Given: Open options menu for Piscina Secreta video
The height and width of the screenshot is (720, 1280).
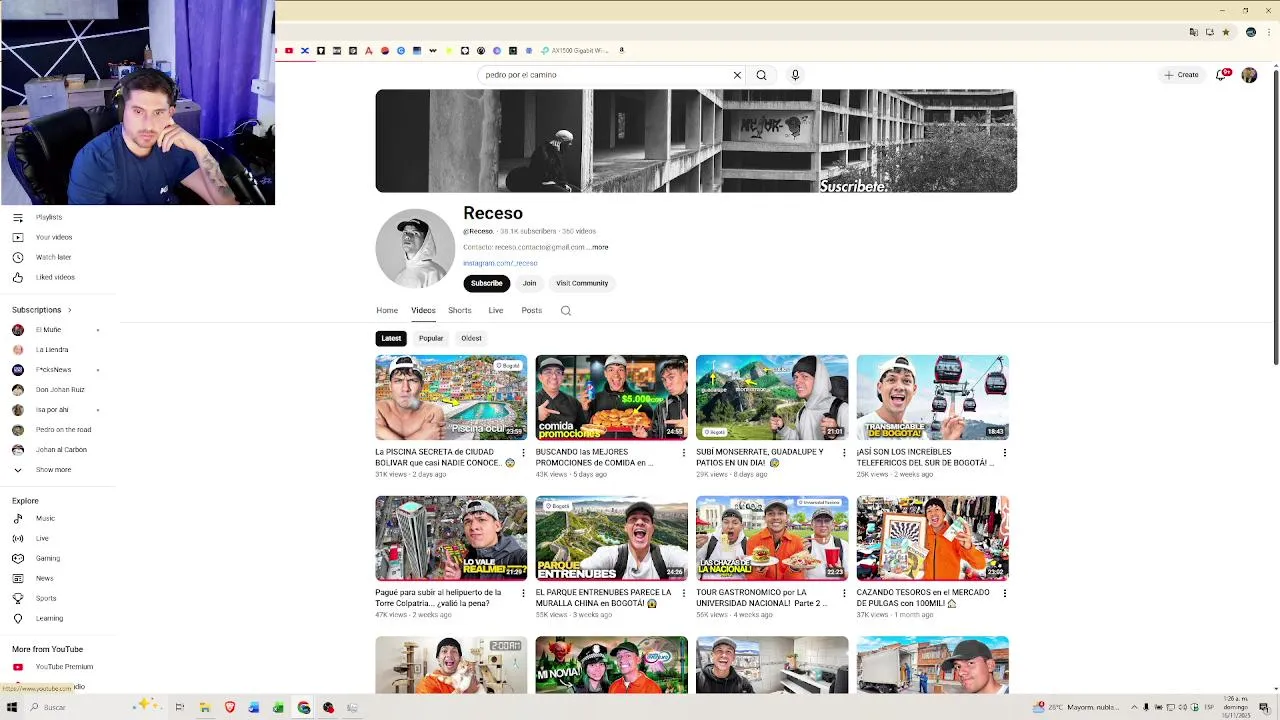Looking at the screenshot, I should click(523, 453).
